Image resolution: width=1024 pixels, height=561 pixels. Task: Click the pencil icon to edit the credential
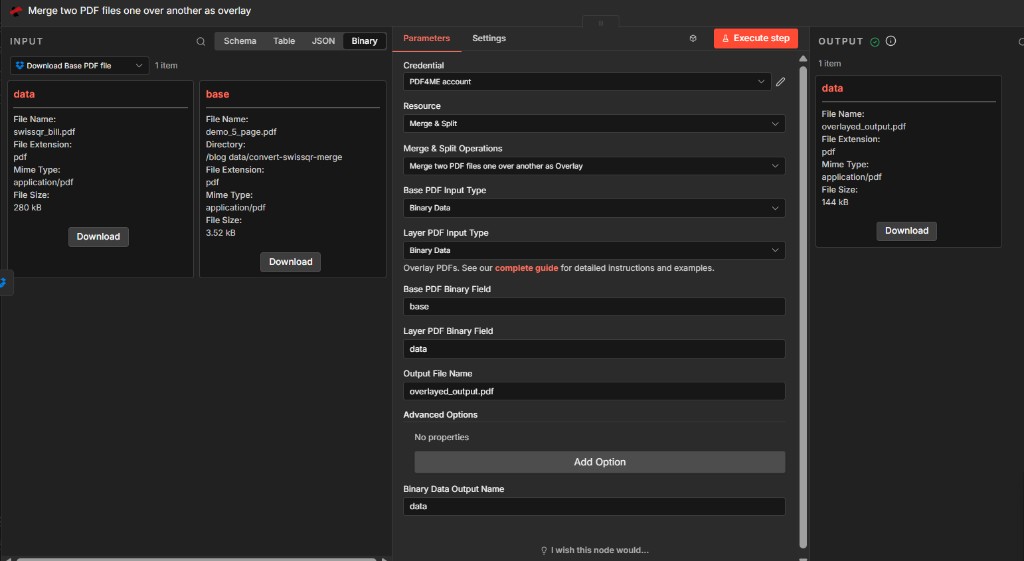click(781, 82)
